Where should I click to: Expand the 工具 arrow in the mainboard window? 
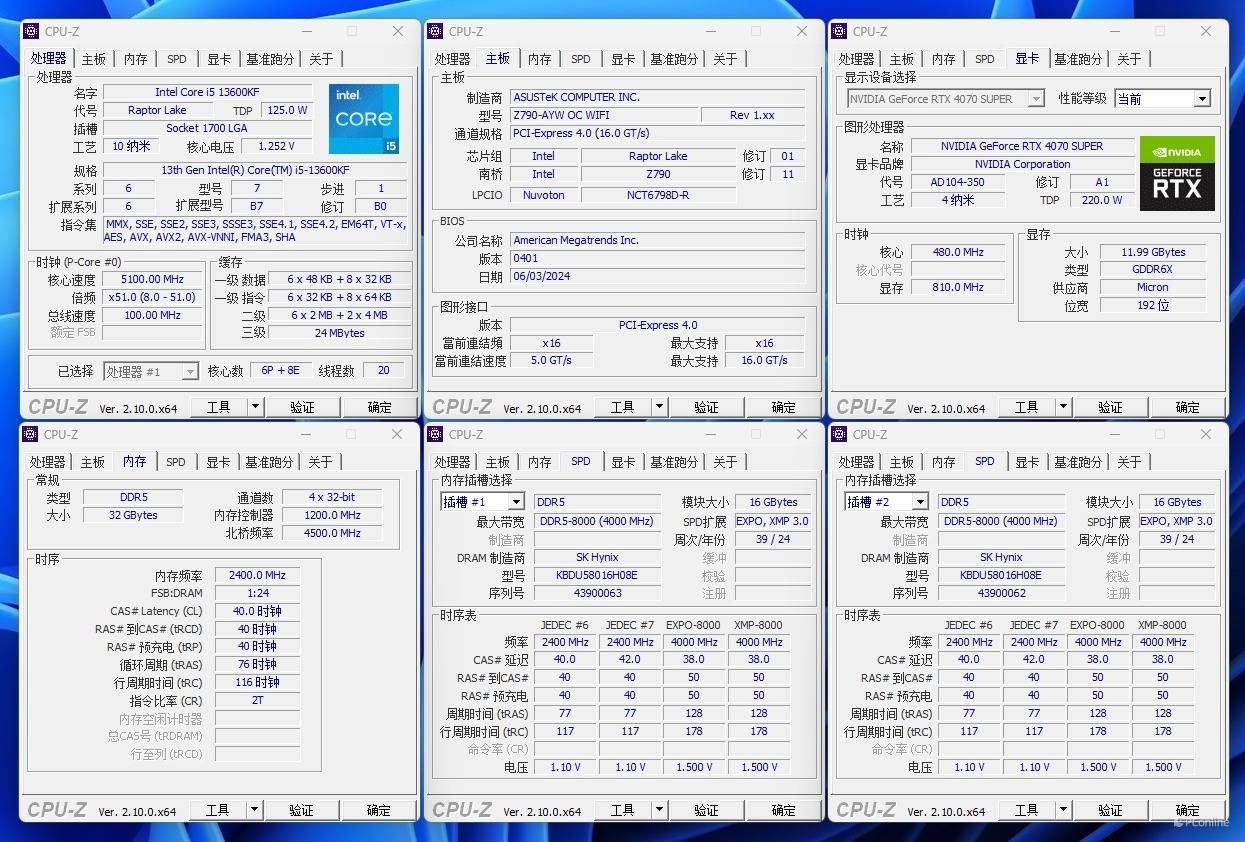[659, 407]
